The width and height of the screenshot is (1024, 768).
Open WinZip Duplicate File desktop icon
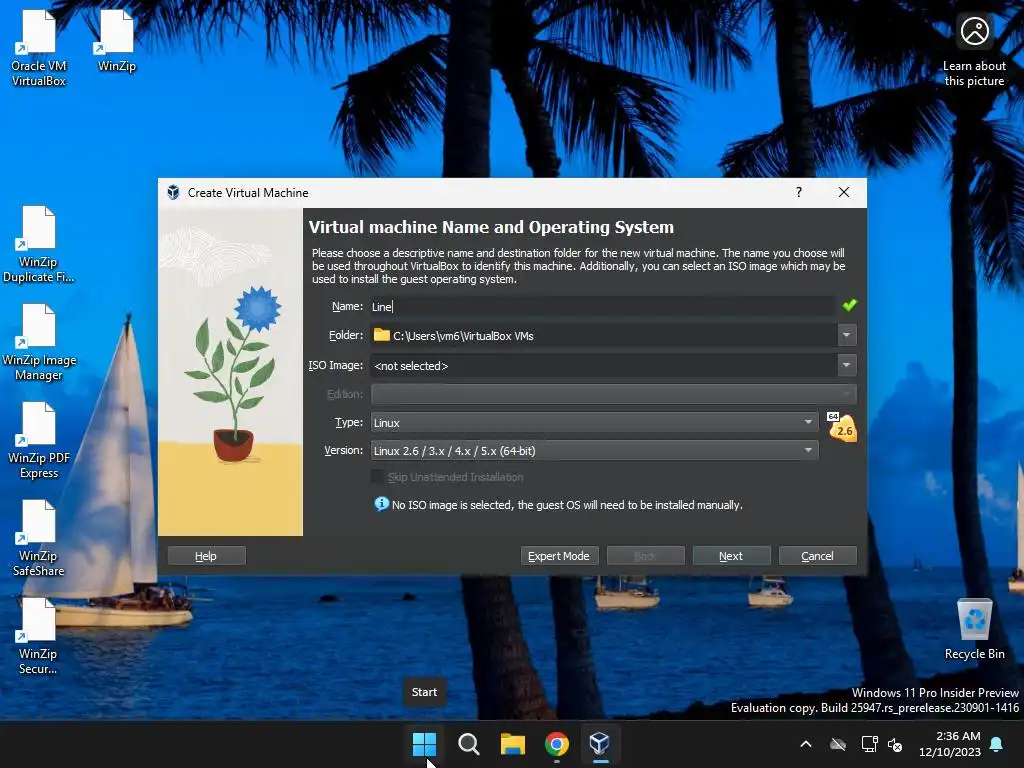[x=39, y=244]
